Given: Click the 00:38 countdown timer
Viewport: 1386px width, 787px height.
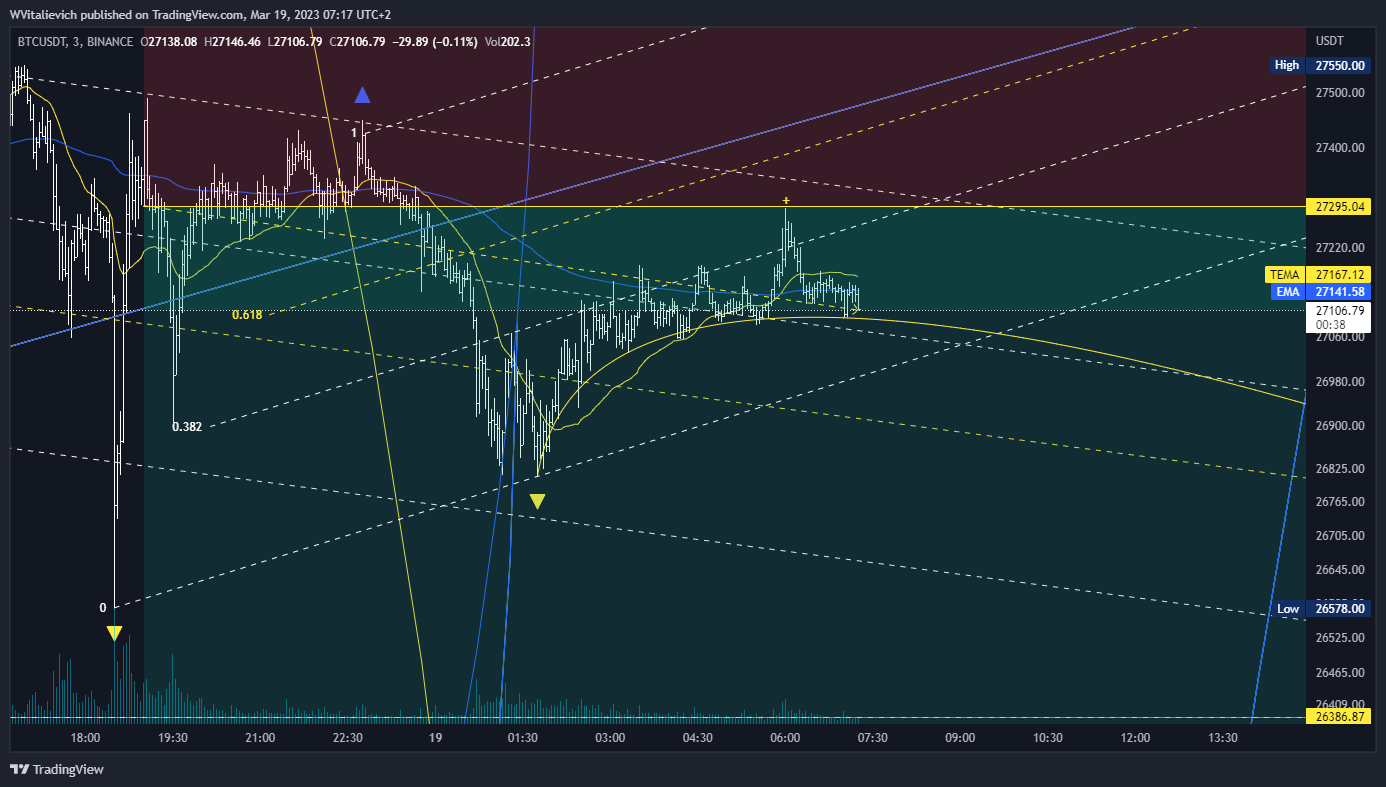Looking at the screenshot, I should tap(1330, 325).
